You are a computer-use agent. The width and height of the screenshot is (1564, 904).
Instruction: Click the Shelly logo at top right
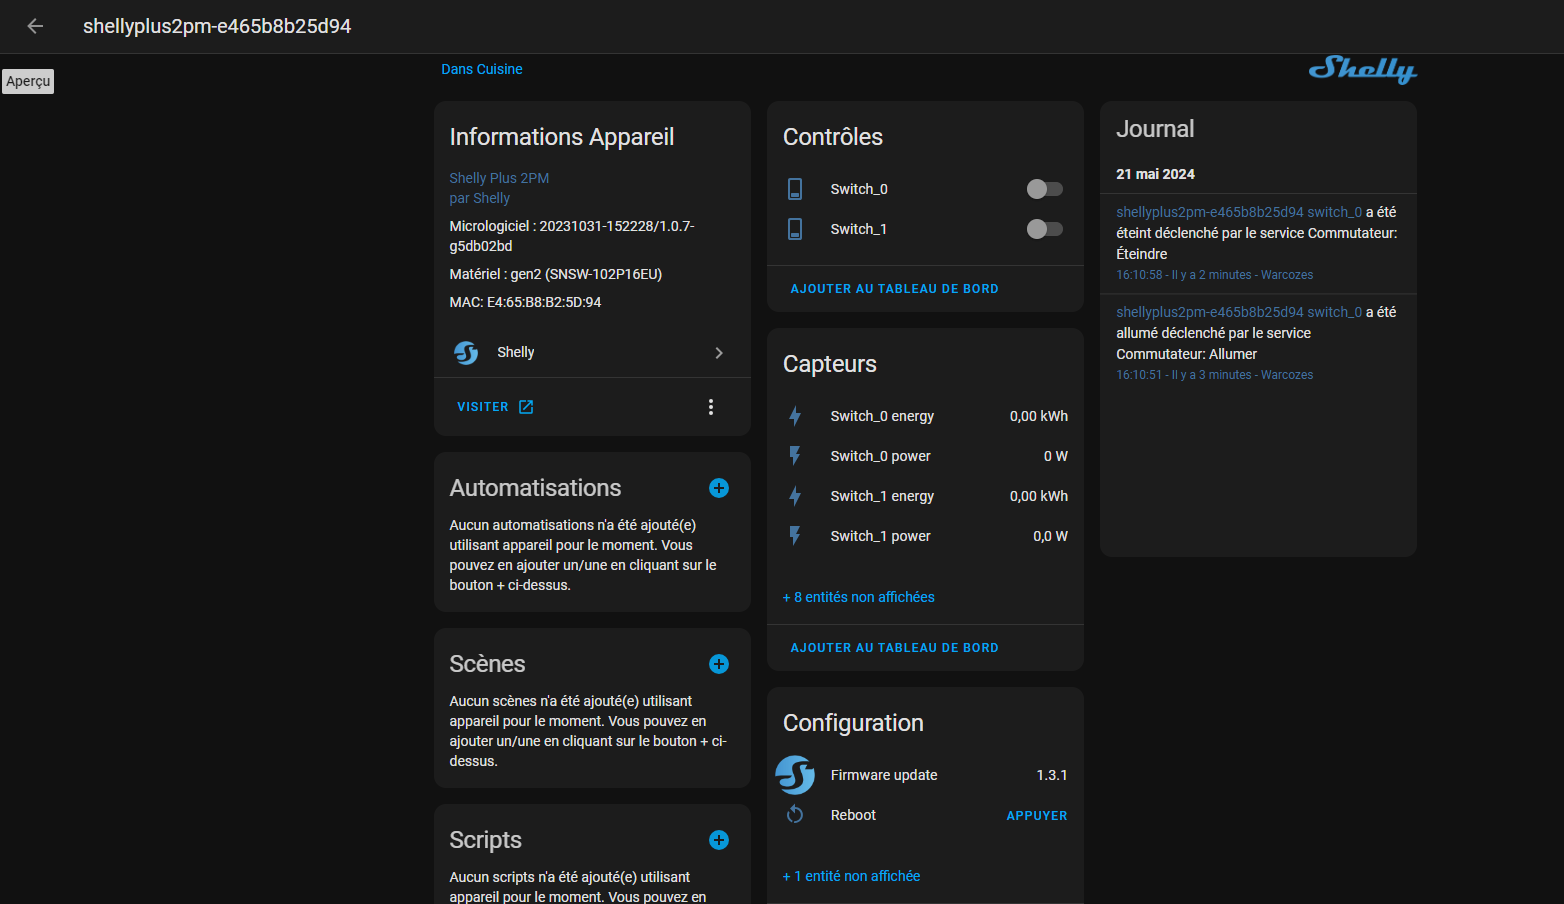coord(1362,69)
